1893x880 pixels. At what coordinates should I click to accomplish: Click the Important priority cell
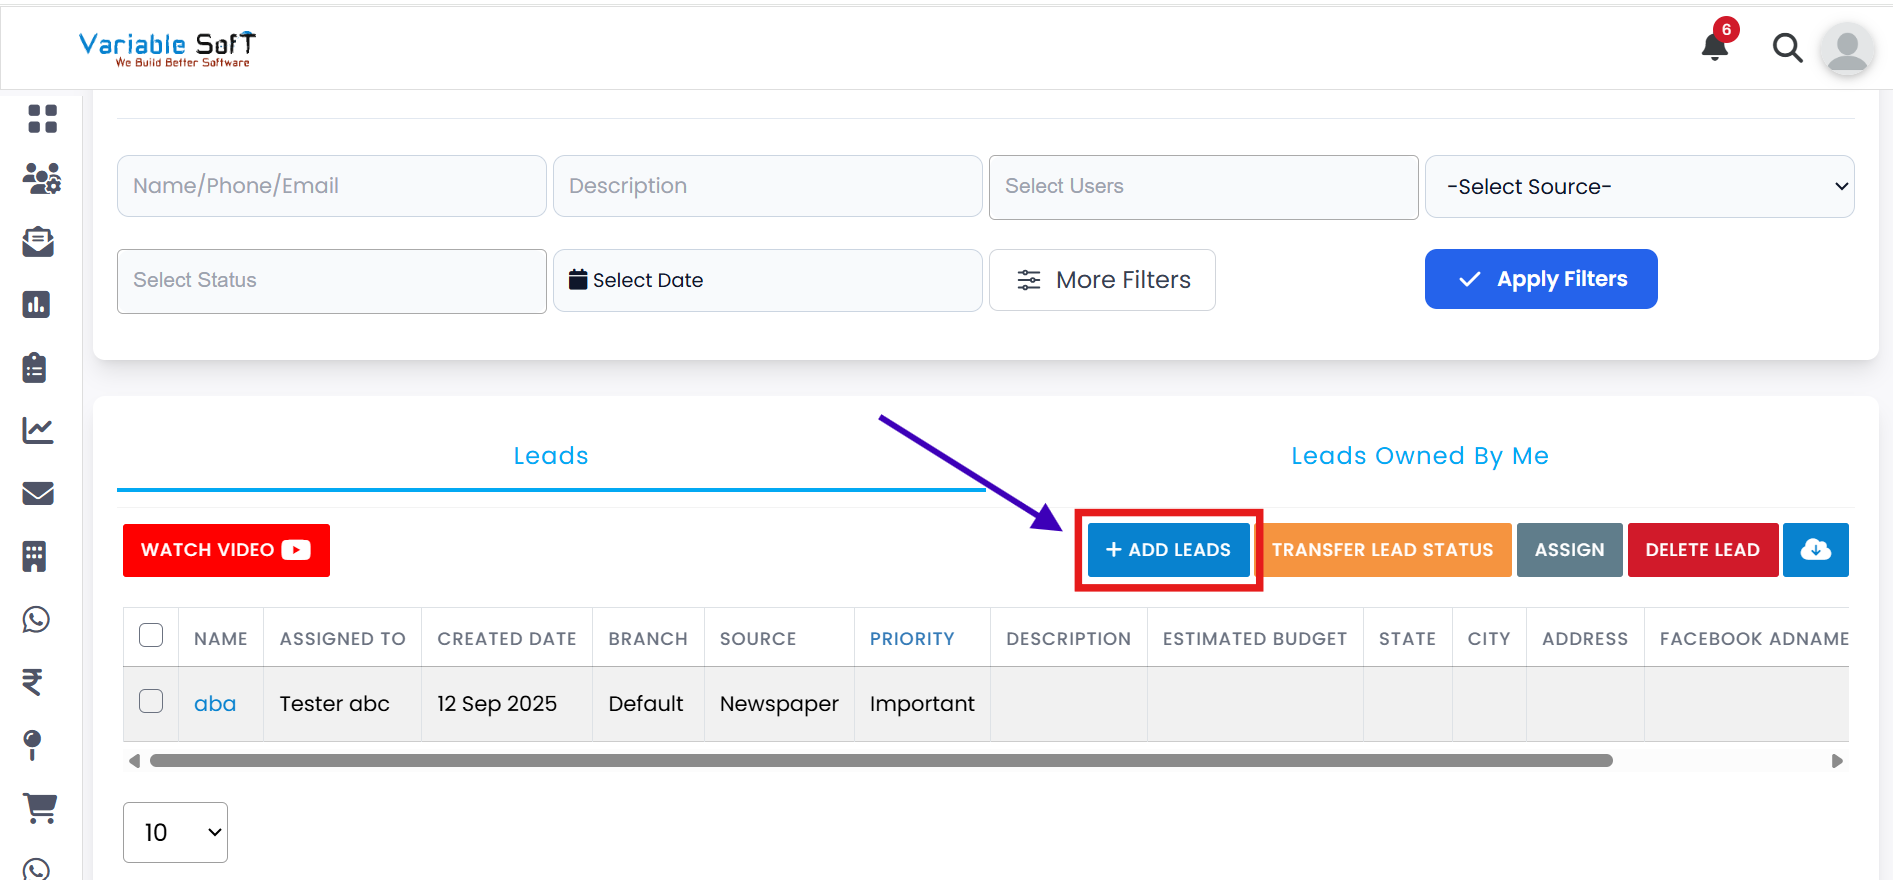tap(922, 704)
